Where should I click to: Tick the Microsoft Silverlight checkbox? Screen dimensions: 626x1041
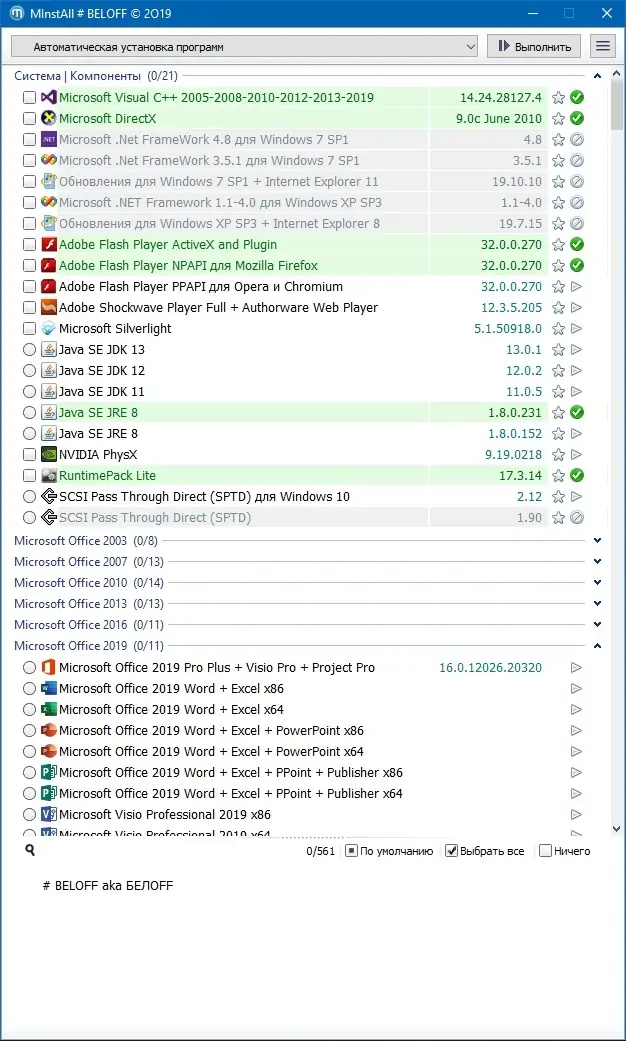point(29,329)
